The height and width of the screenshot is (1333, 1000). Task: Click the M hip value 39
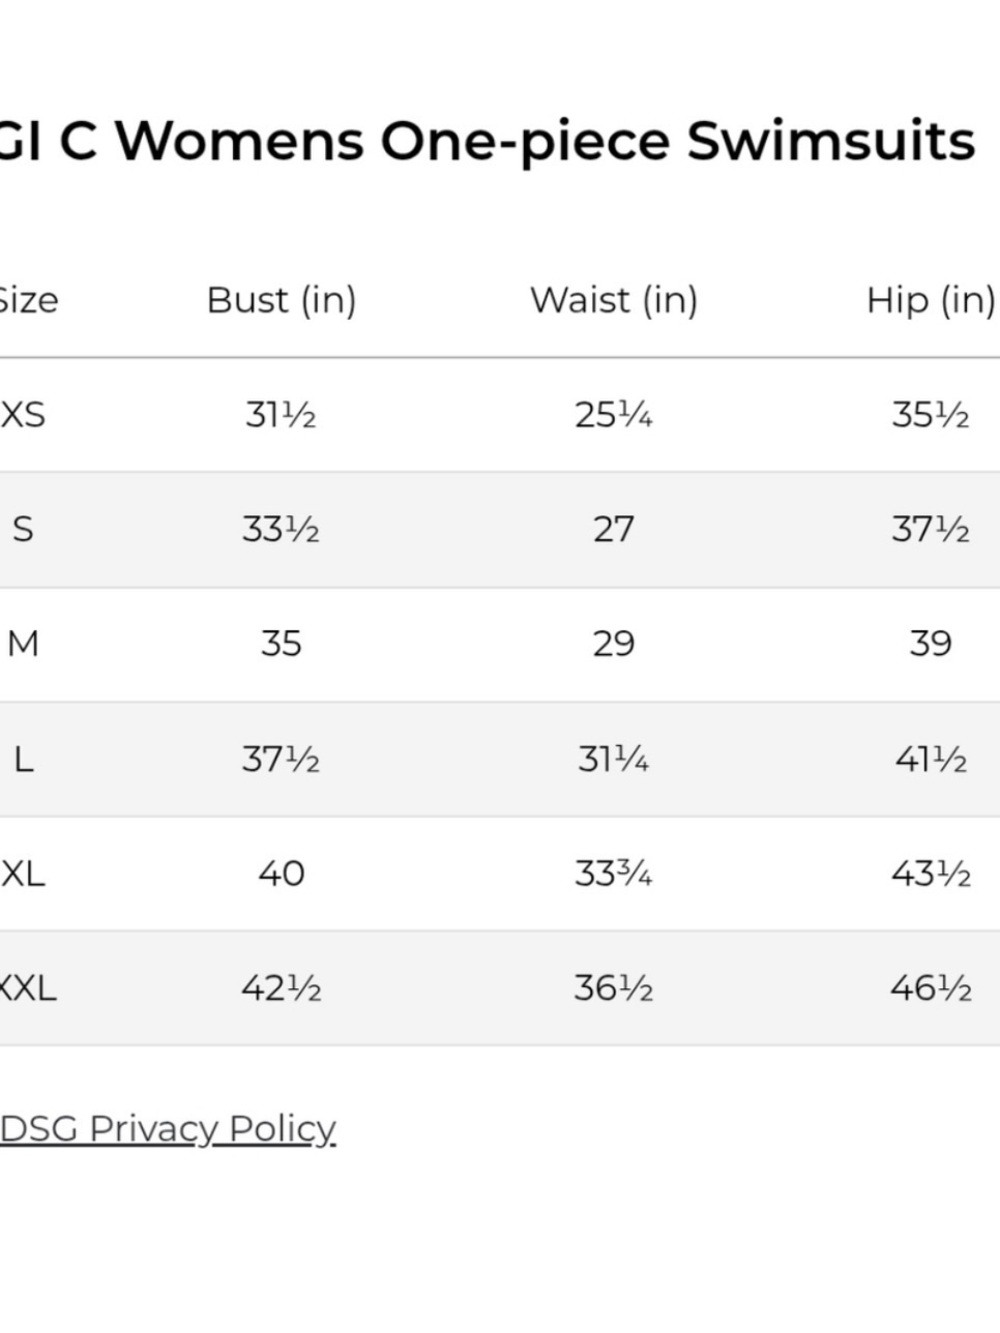(x=931, y=643)
